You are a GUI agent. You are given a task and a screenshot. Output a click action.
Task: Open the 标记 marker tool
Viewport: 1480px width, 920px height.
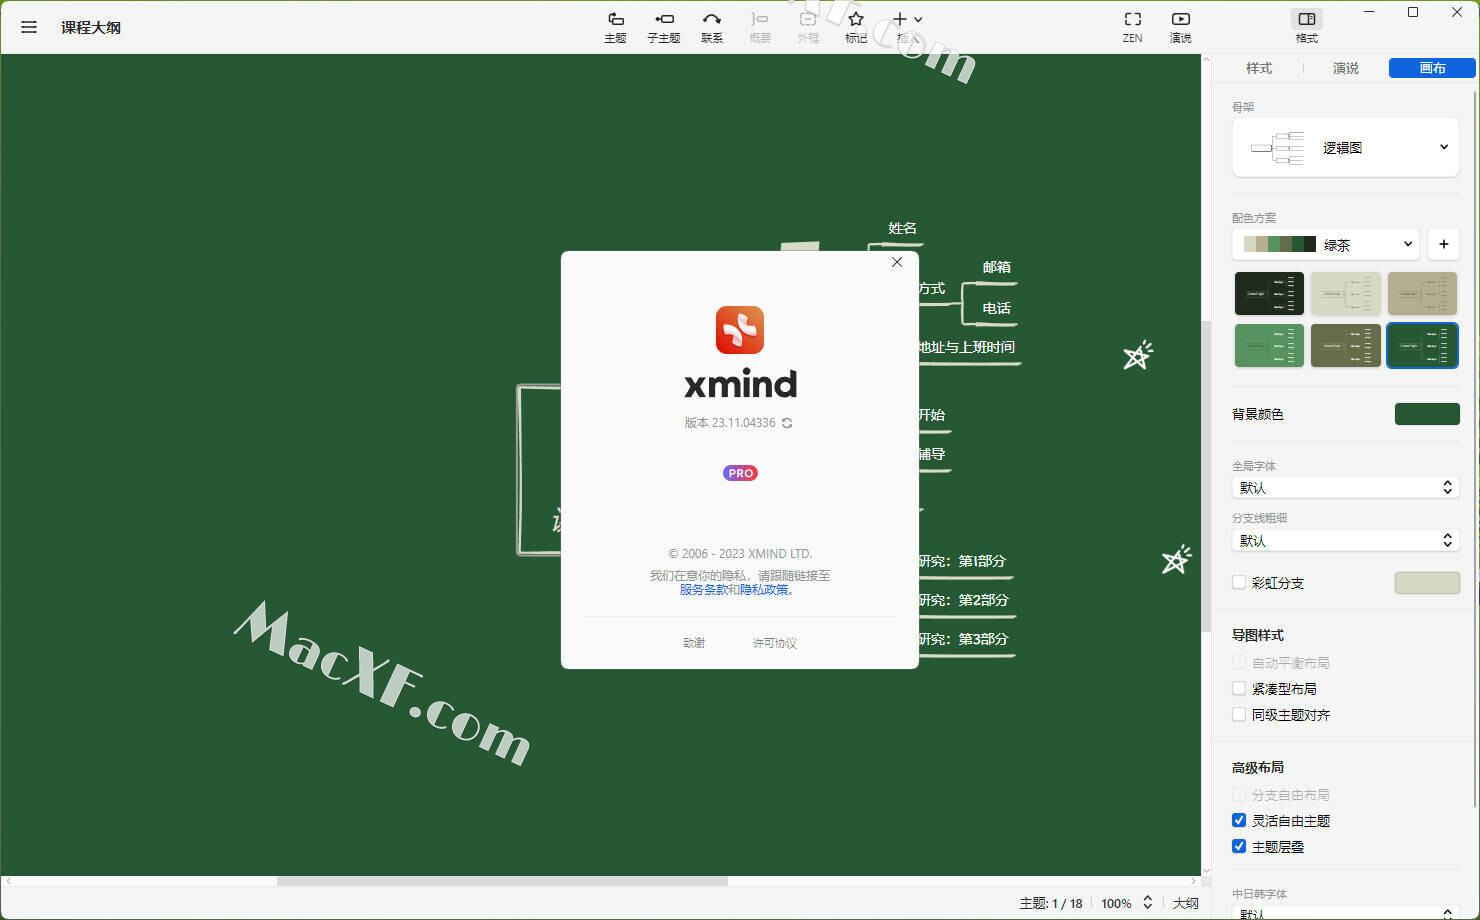(x=856, y=27)
